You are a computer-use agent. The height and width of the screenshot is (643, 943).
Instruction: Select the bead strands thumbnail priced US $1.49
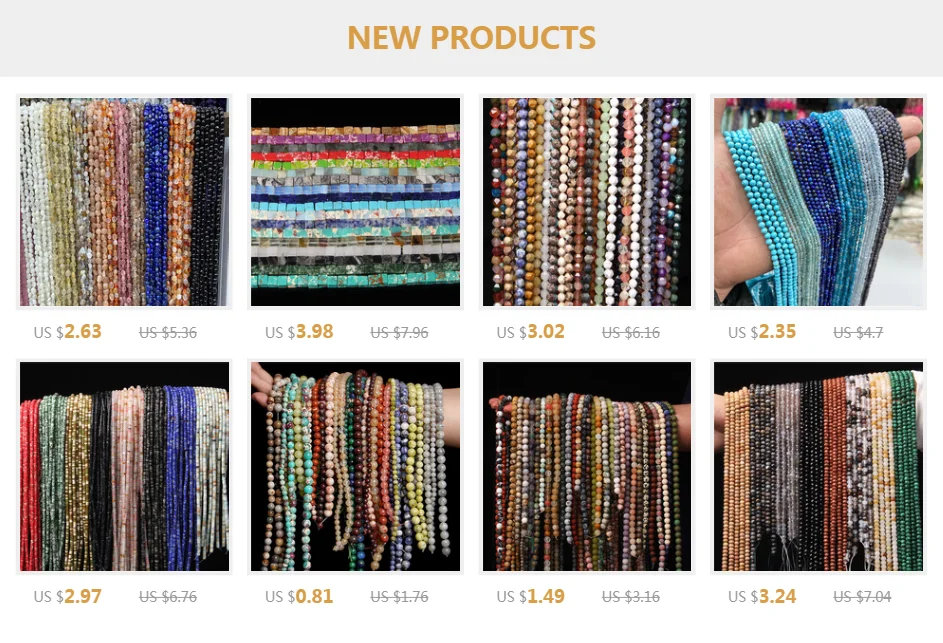[x=587, y=467]
